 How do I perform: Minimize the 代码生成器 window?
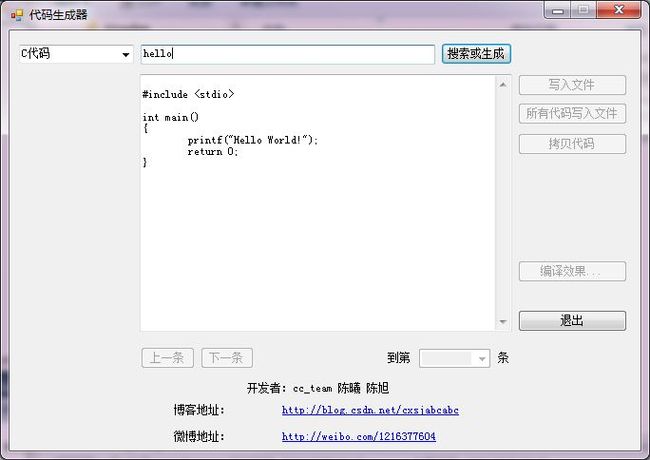[x=558, y=10]
